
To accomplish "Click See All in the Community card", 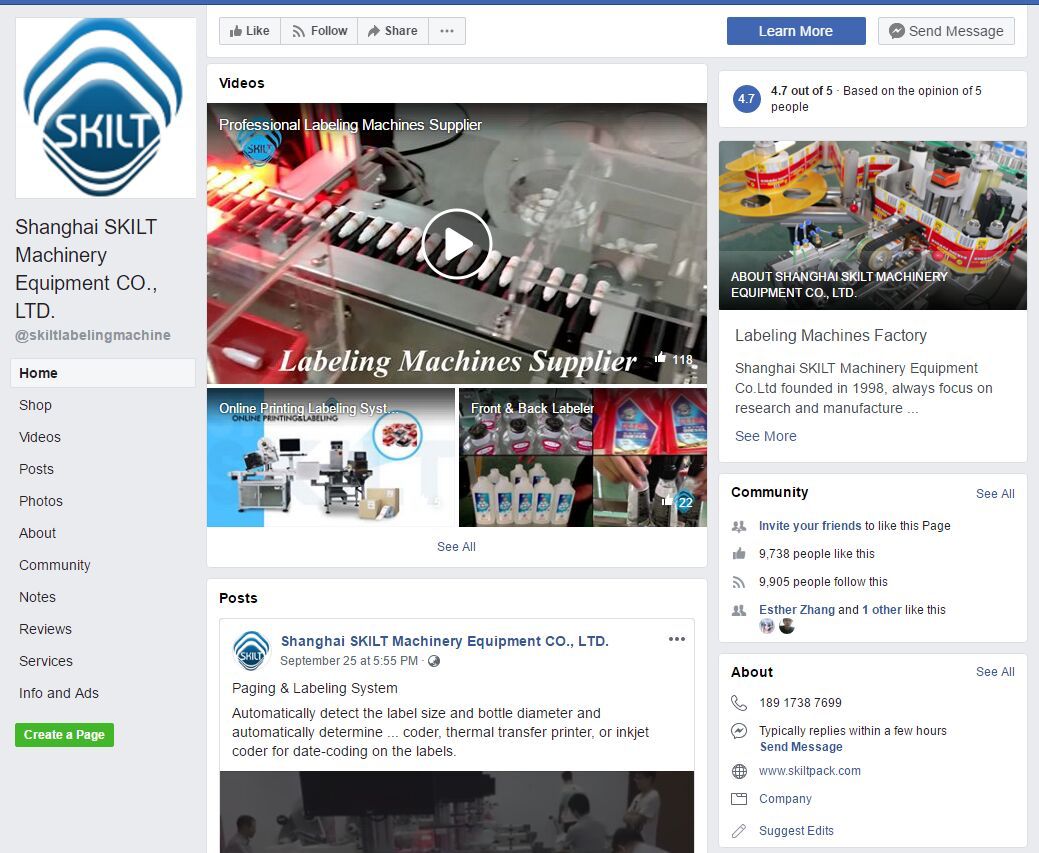I will (995, 494).
